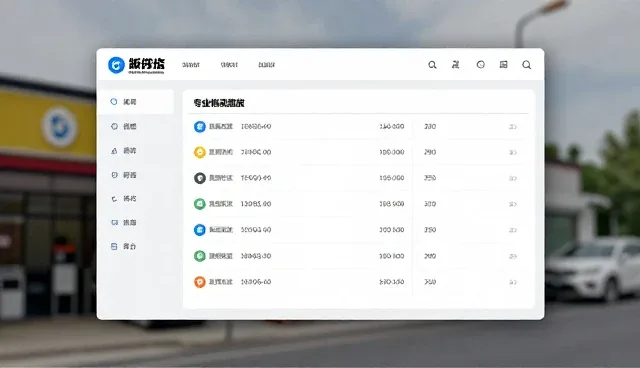The image size is (640, 368).
Task: Select the sixth sidebar item with monitor icon
Action: [136, 223]
